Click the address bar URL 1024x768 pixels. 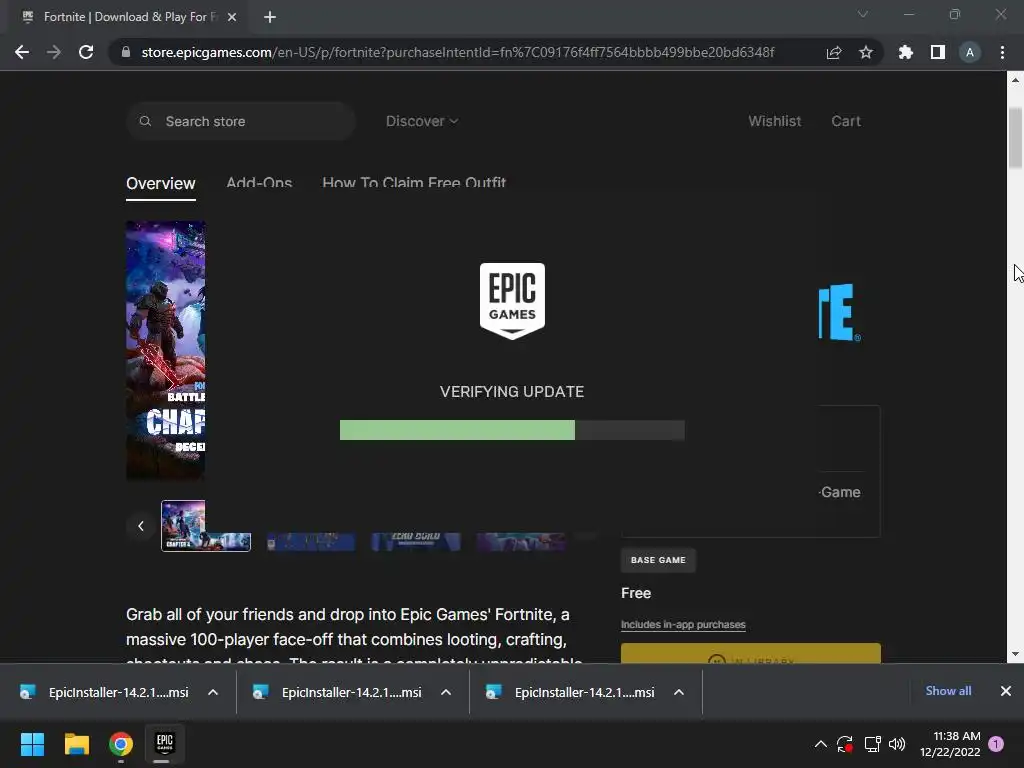pyautogui.click(x=457, y=52)
